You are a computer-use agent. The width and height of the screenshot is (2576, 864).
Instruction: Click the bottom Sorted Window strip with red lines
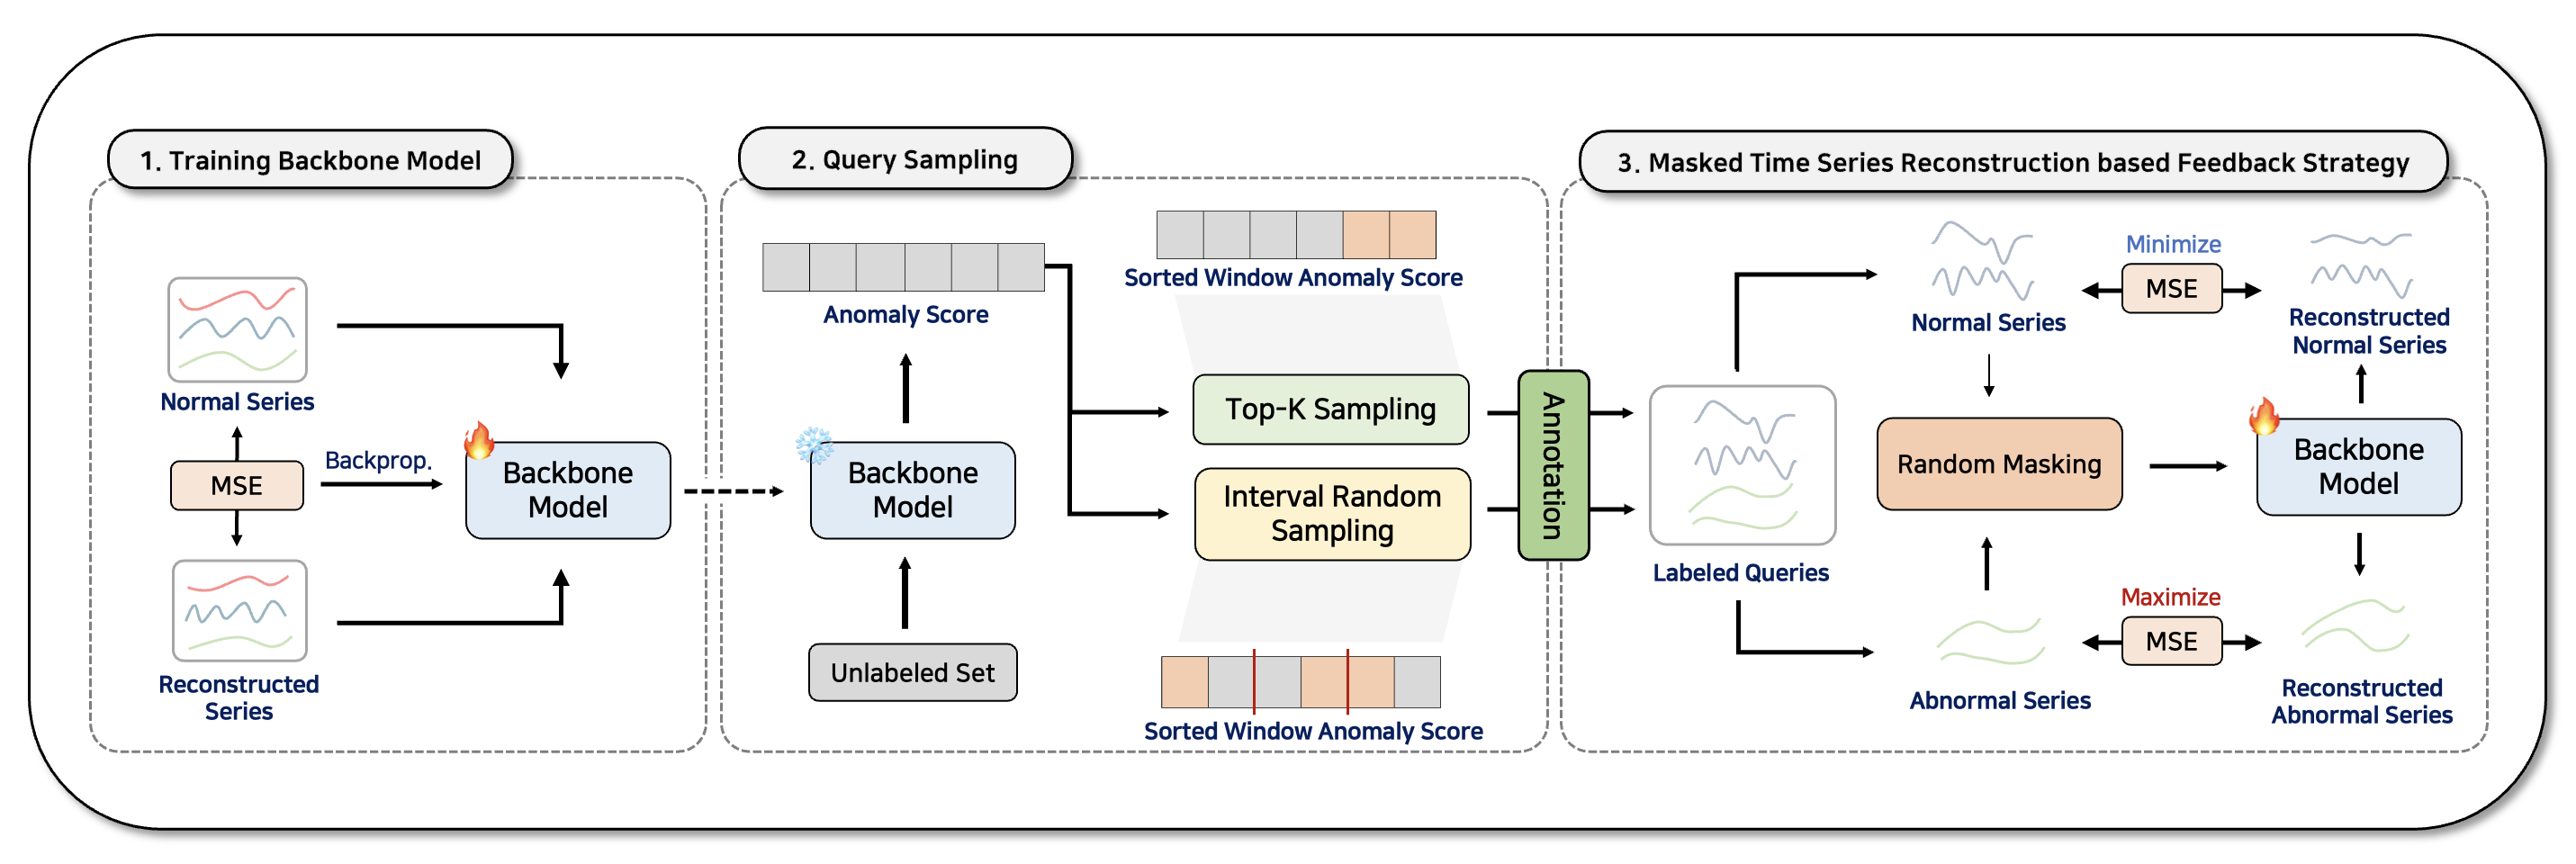tap(1301, 682)
